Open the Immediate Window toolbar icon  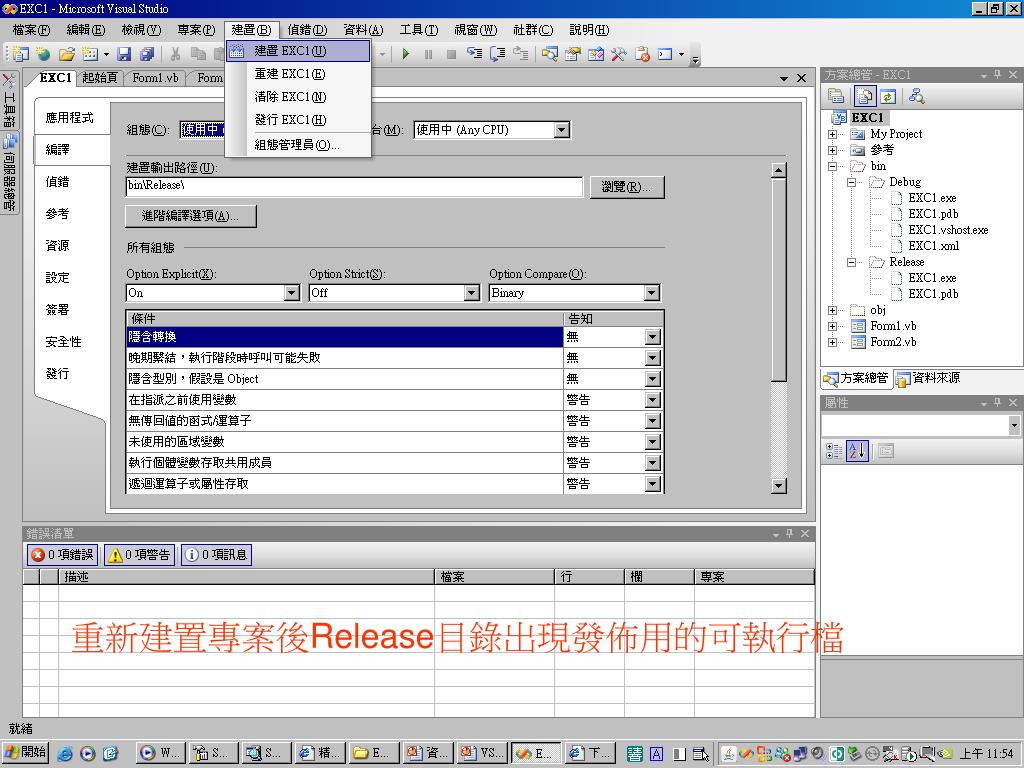click(x=665, y=54)
